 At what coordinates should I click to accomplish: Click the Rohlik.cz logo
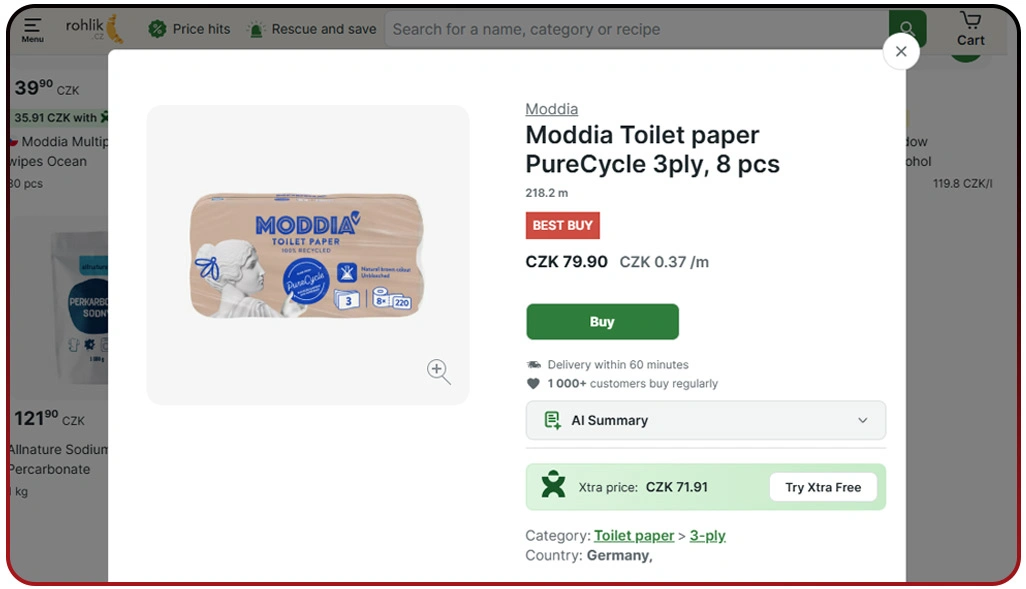(88, 28)
